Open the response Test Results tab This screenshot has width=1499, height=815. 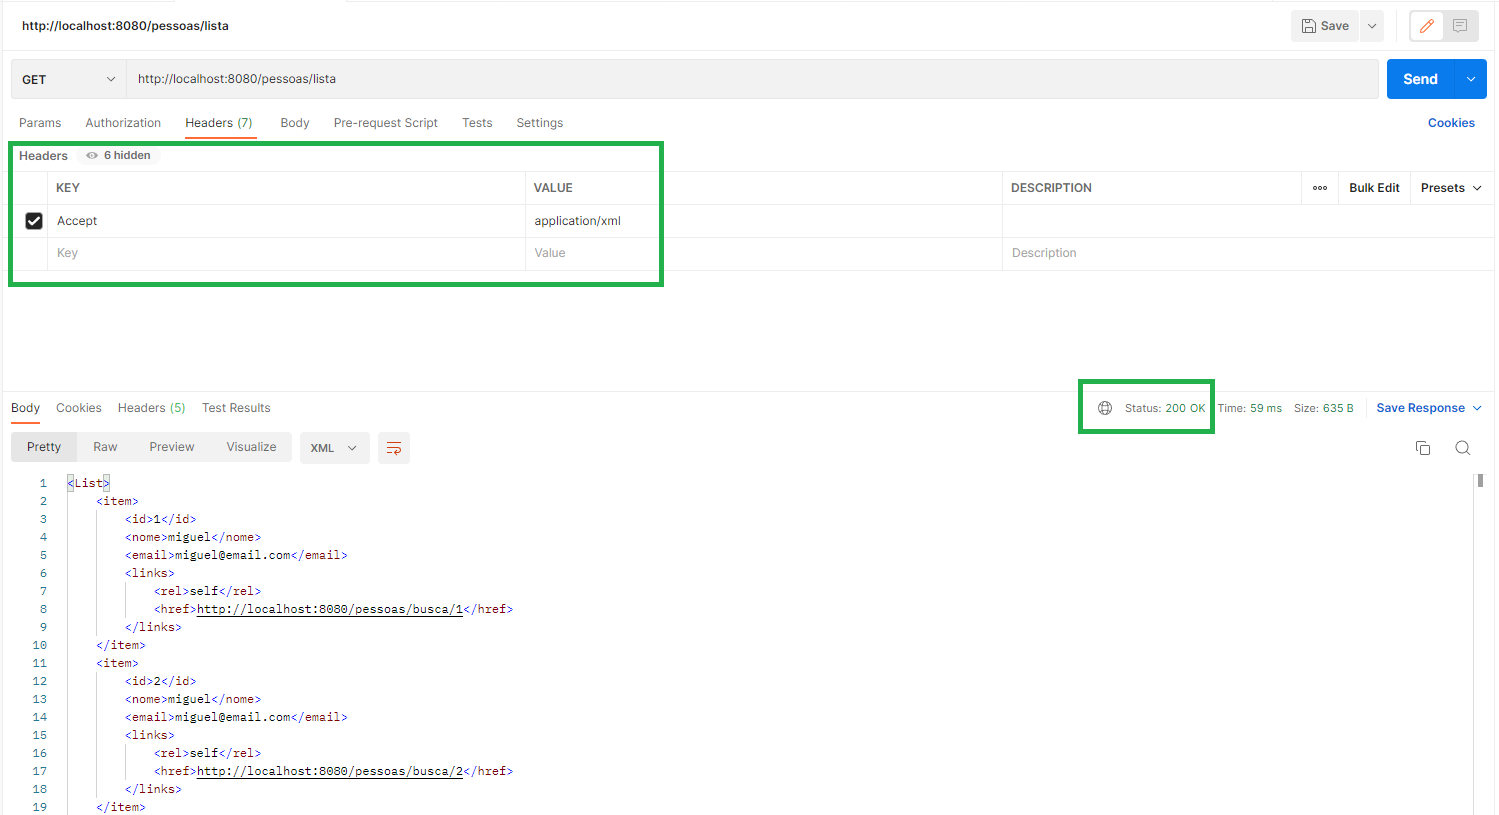236,407
